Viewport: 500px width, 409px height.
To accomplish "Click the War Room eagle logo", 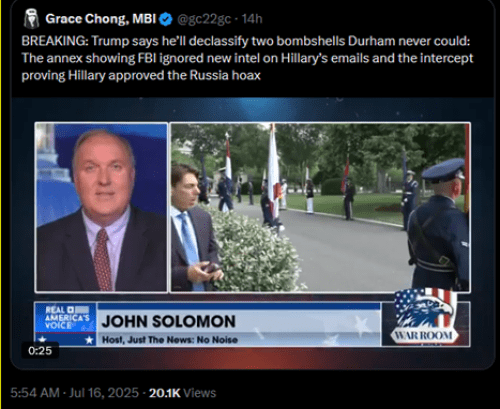I will [x=424, y=315].
